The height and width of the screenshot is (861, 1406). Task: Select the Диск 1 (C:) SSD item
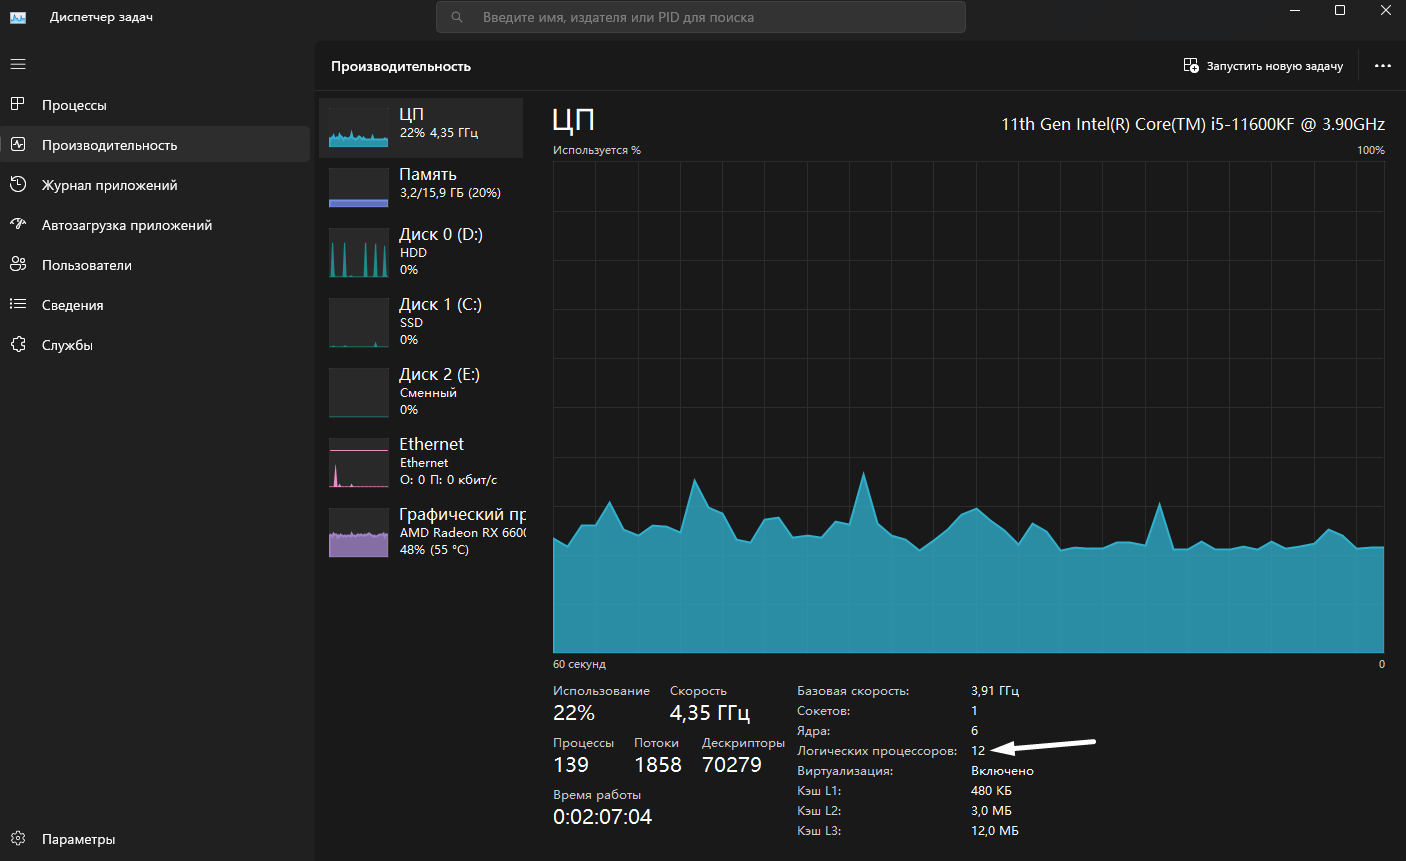(421, 323)
